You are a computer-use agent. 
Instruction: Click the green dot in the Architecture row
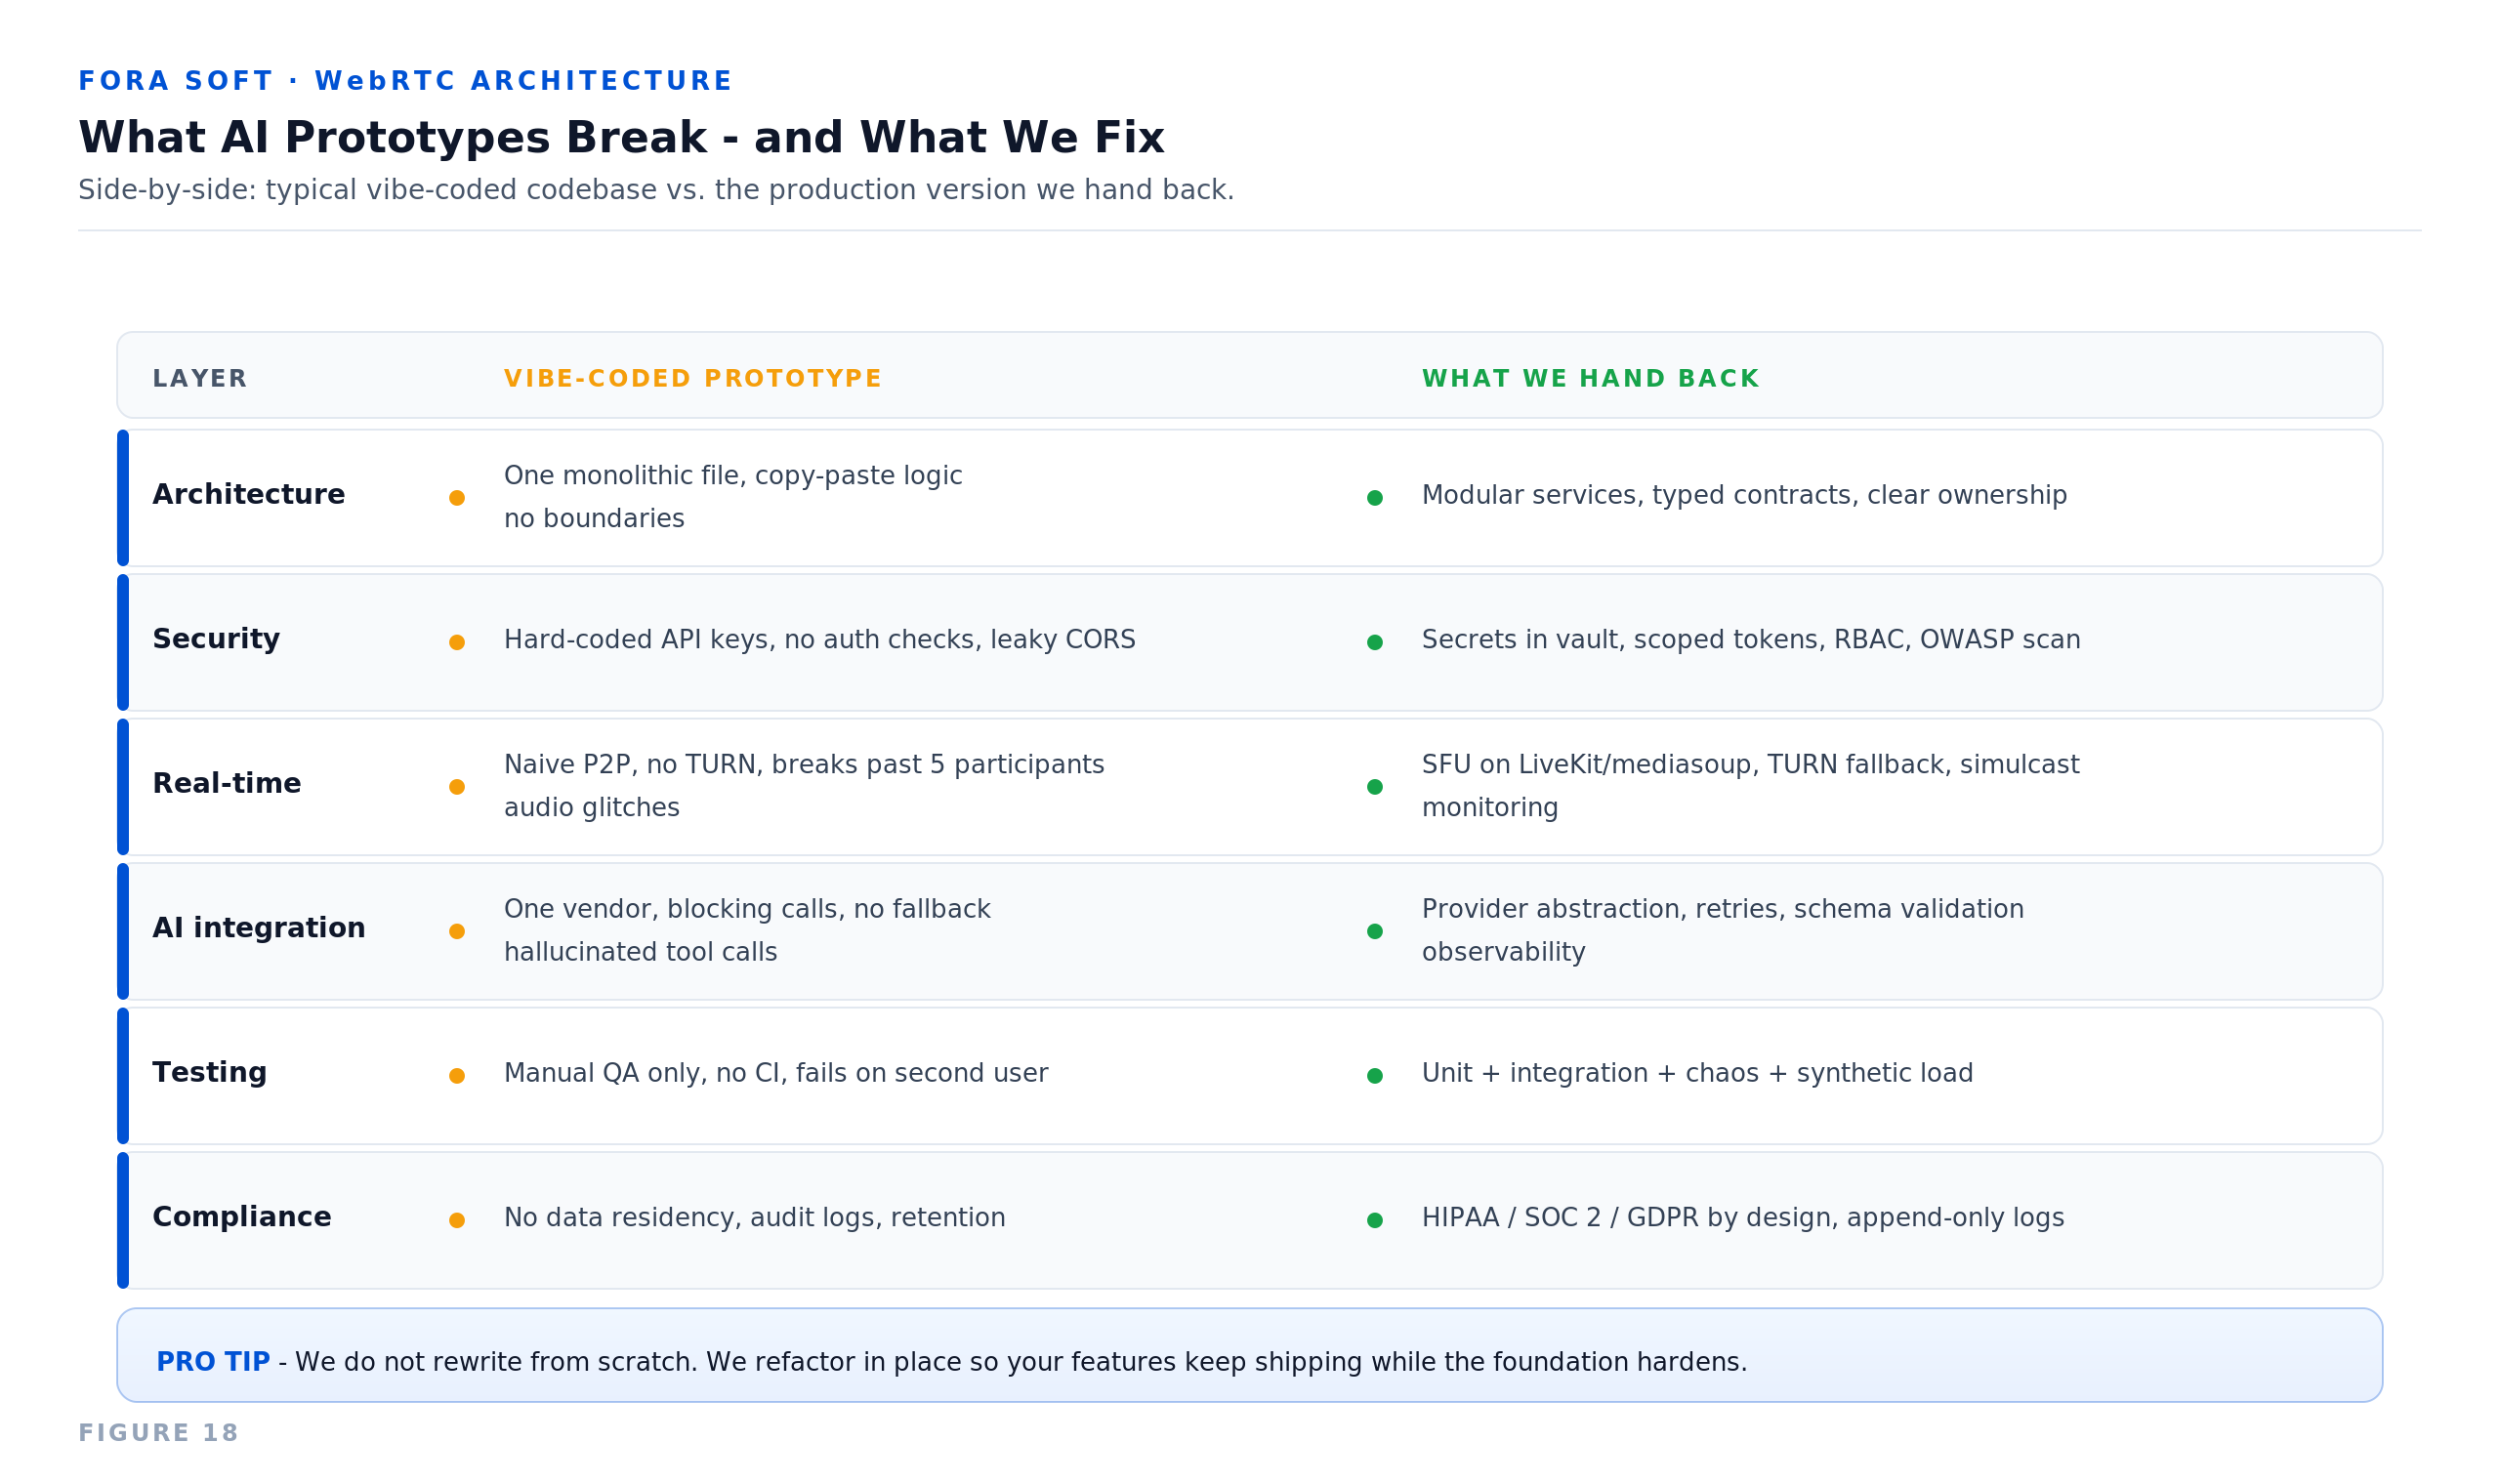click(x=1375, y=498)
